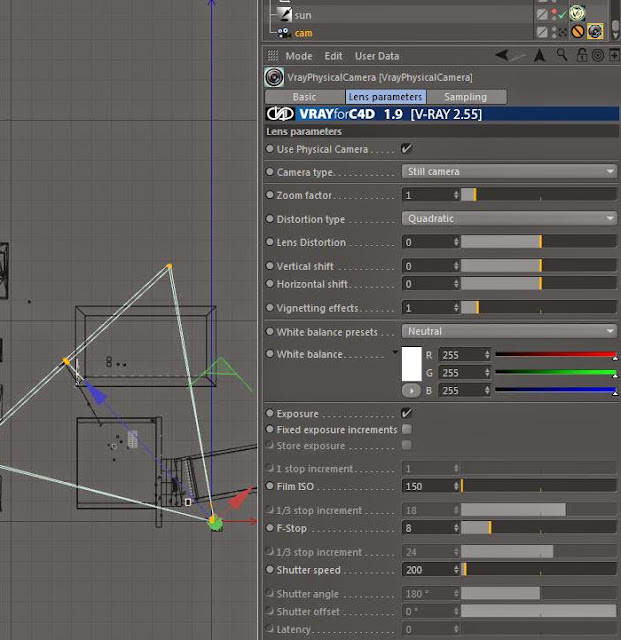Toggle the Store exposure checkbox

[407, 445]
